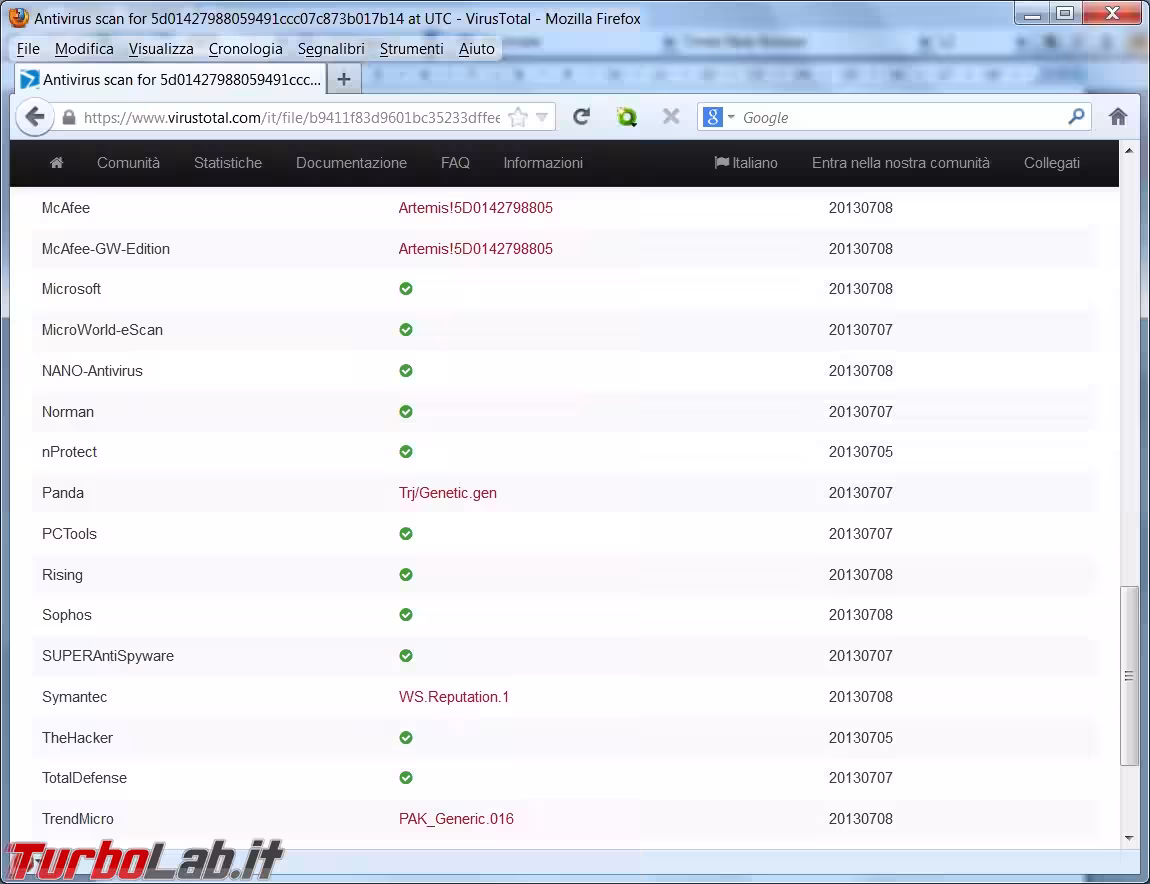The image size is (1150, 884).
Task: Click the vertical scrollbar thumb
Action: tap(1129, 676)
